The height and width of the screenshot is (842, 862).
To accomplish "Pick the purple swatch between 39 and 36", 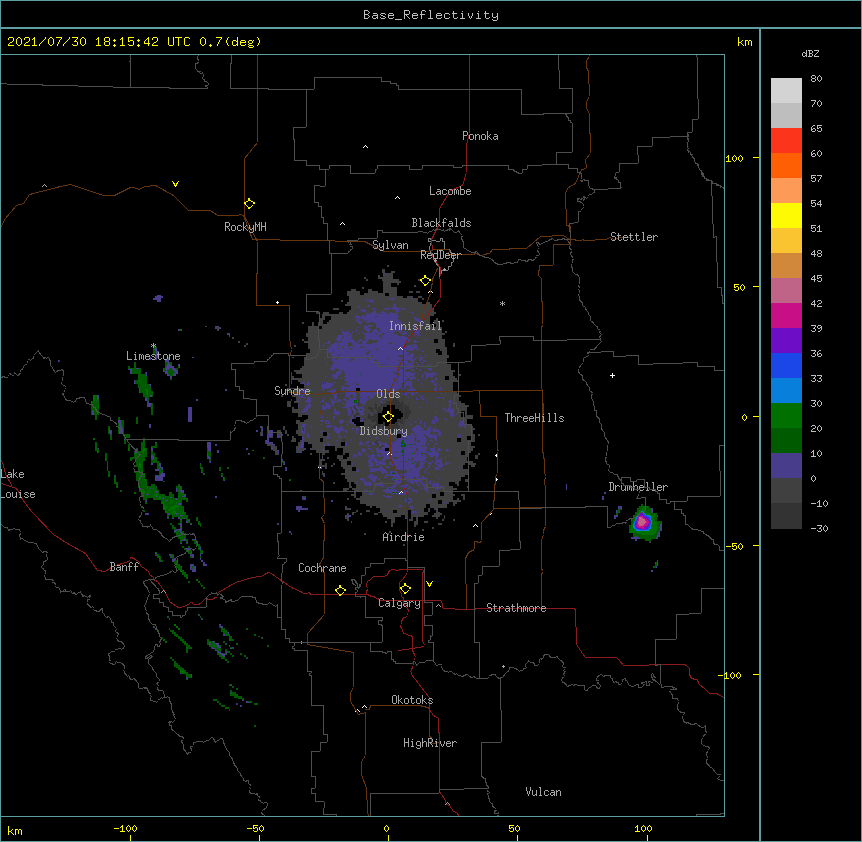I will [x=786, y=340].
